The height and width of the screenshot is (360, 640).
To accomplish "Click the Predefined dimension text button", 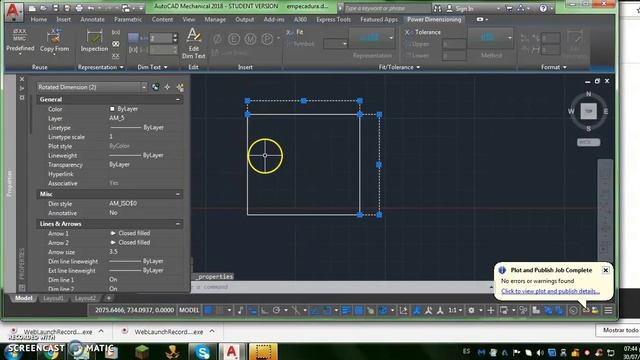I will (20, 42).
